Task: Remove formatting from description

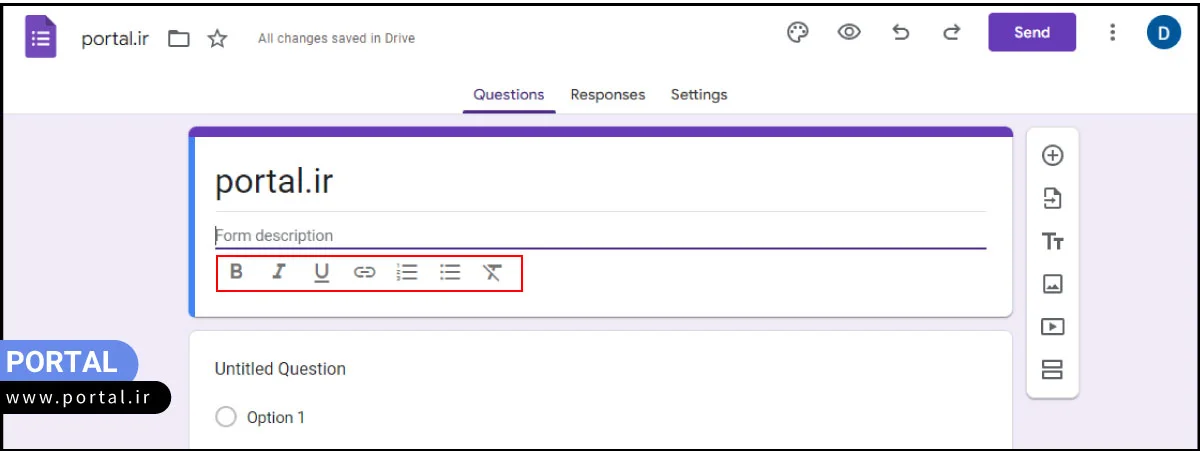Action: pyautogui.click(x=492, y=272)
